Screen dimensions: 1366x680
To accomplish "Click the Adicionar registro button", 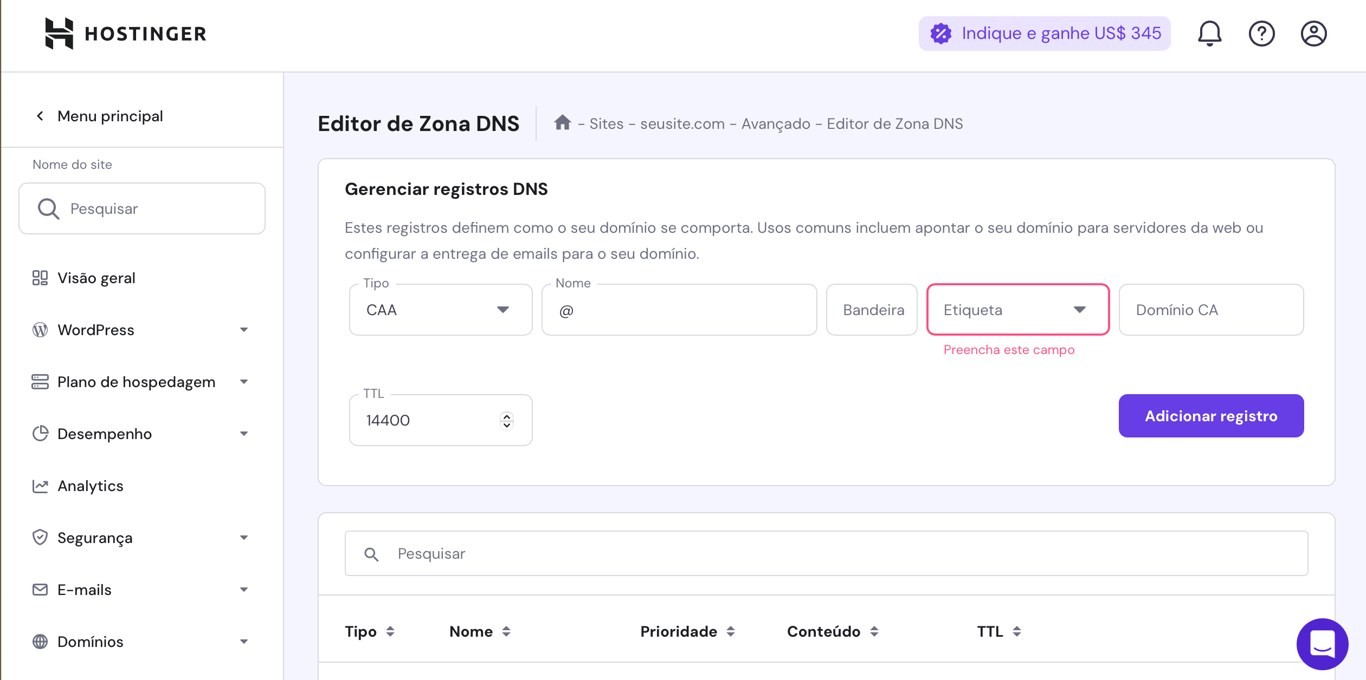I will [1211, 415].
